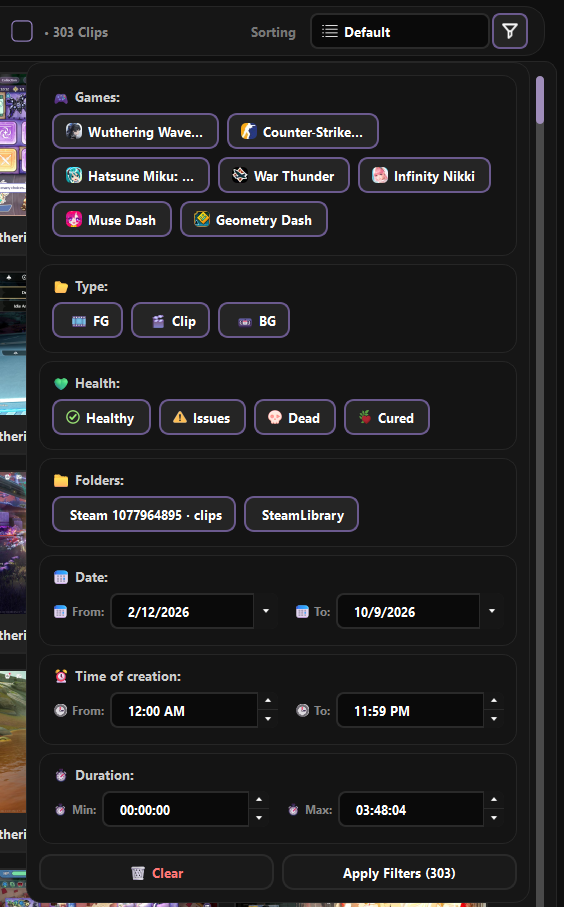Click the stopwatch icon beside Duration heading
The width and height of the screenshot is (564, 907).
pos(61,775)
